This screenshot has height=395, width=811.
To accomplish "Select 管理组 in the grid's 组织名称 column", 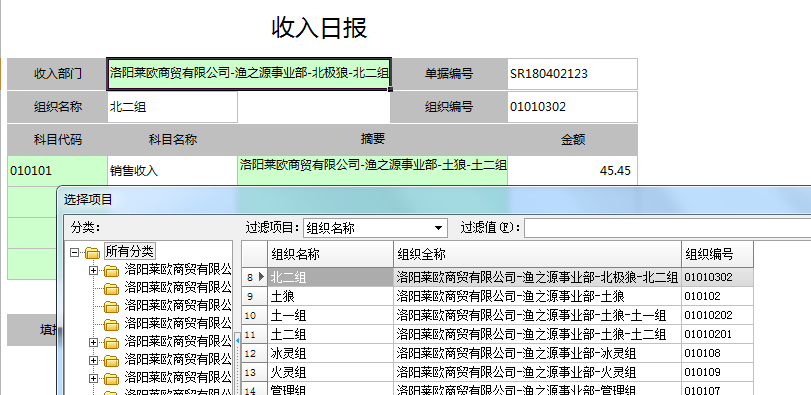I will (331, 389).
